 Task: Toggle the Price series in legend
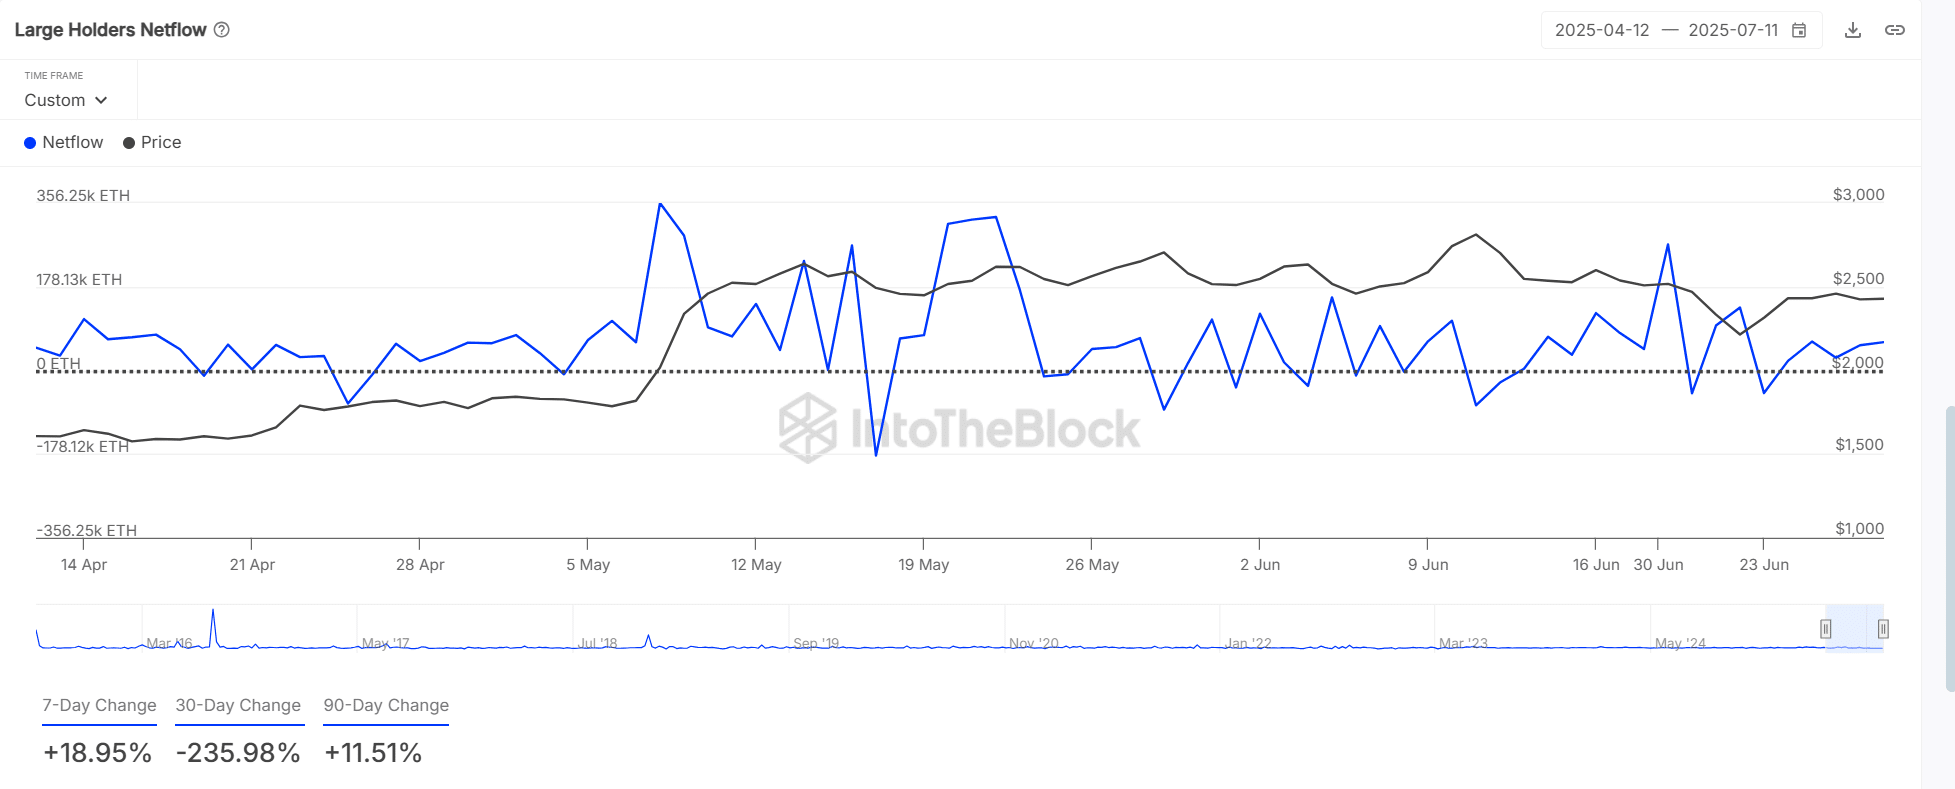(x=160, y=143)
